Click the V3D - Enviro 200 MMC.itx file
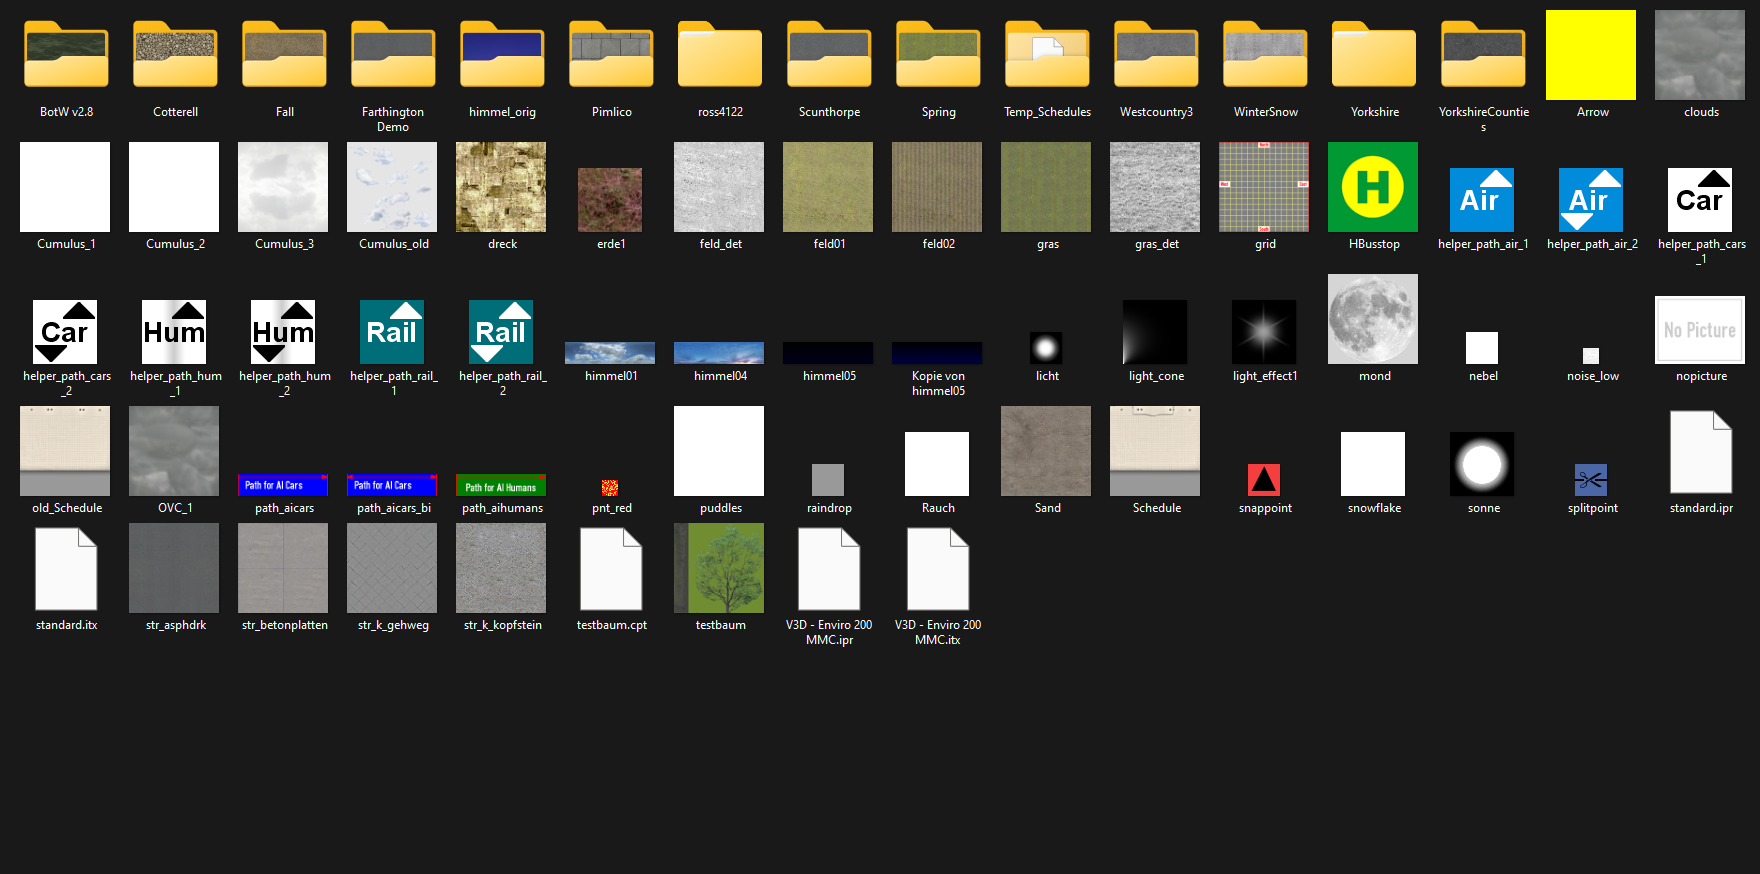Screen dimensions: 1760x874 [937, 569]
